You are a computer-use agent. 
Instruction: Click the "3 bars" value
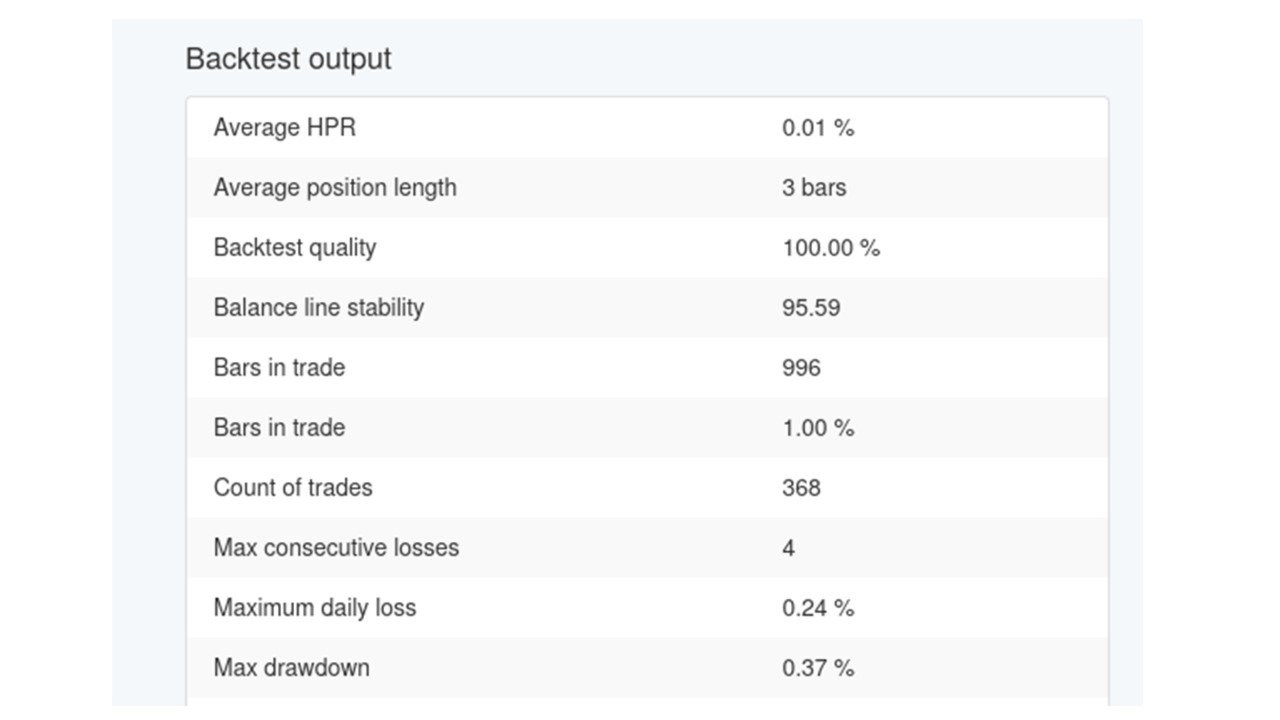tap(813, 188)
